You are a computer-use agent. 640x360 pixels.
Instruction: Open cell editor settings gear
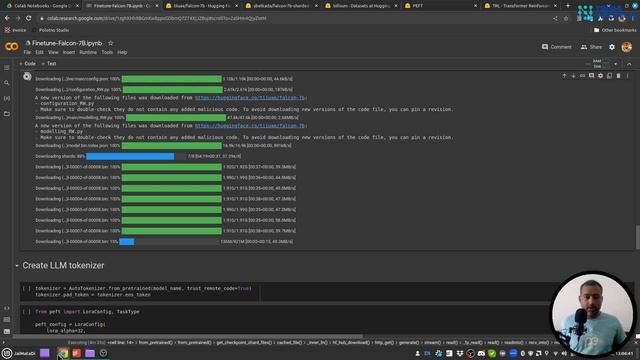pos(600,76)
